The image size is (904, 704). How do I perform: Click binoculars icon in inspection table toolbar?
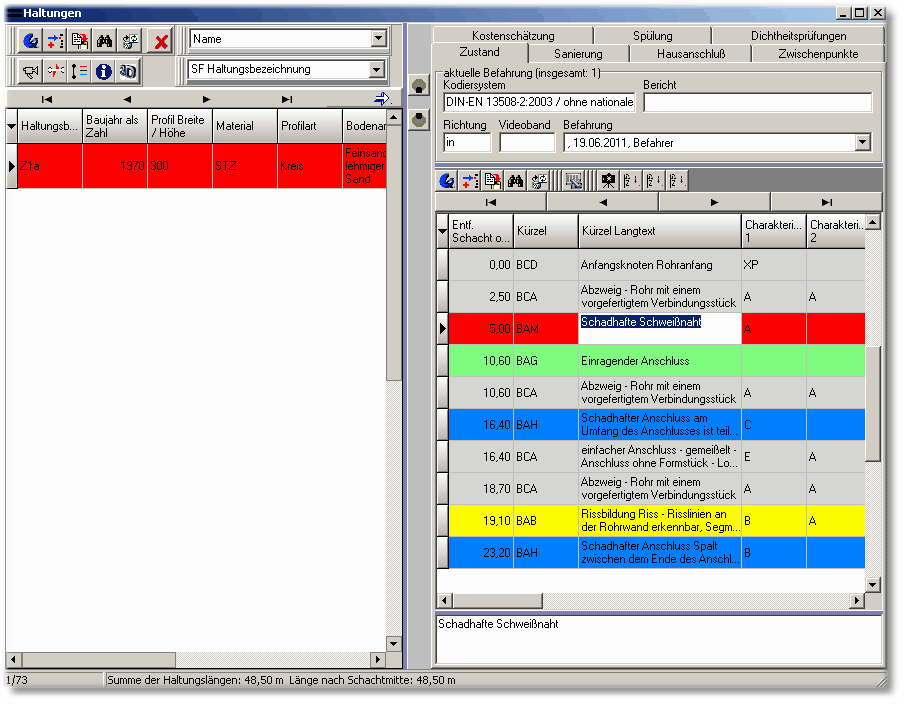tap(516, 181)
